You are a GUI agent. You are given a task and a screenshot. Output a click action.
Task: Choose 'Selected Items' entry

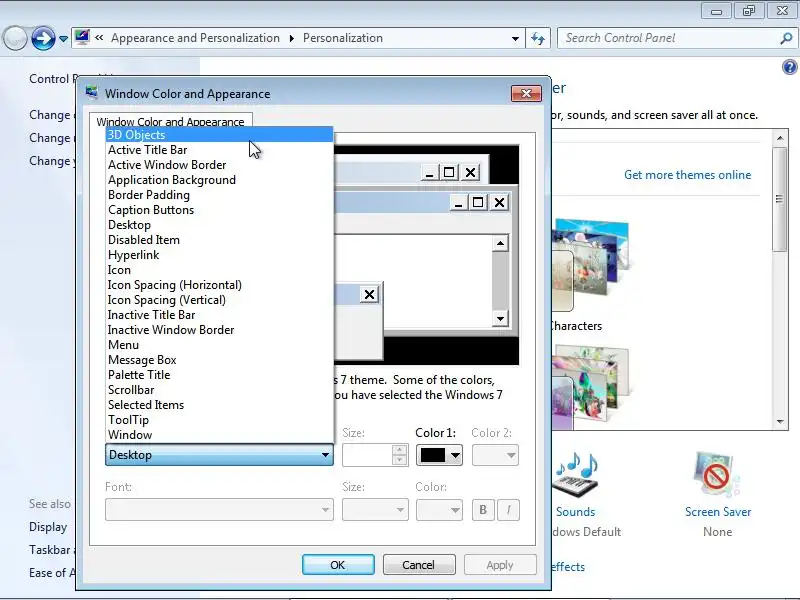(x=219, y=405)
